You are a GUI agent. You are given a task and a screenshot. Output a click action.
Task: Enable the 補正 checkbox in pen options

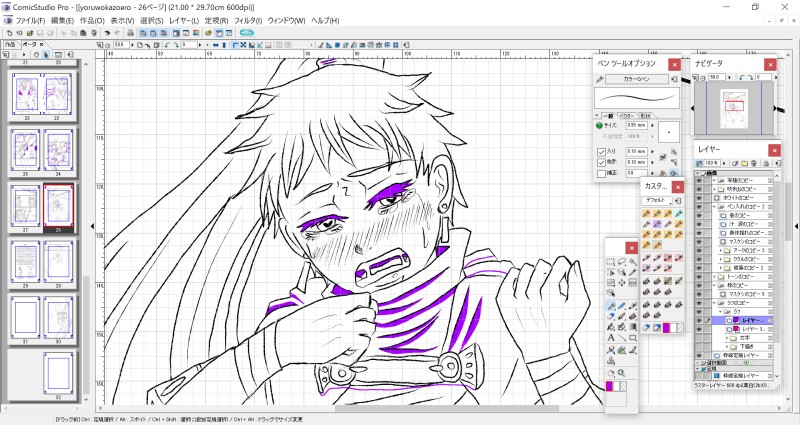point(601,173)
